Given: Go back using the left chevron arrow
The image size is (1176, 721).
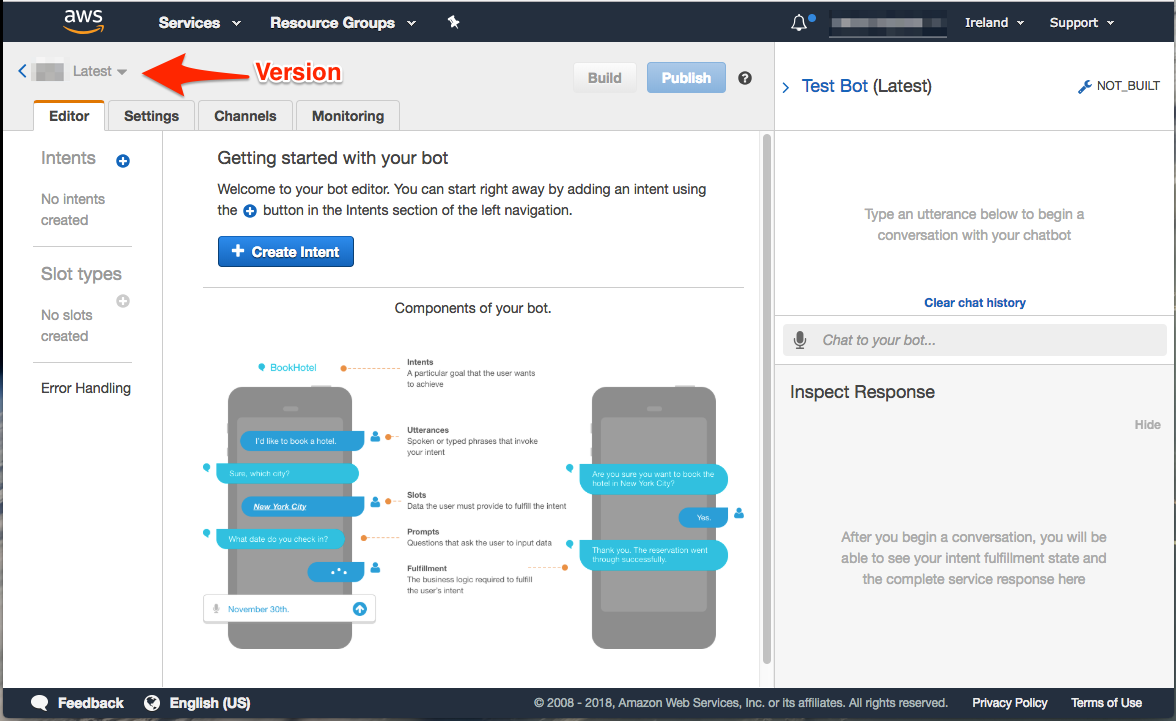Looking at the screenshot, I should (x=22, y=71).
